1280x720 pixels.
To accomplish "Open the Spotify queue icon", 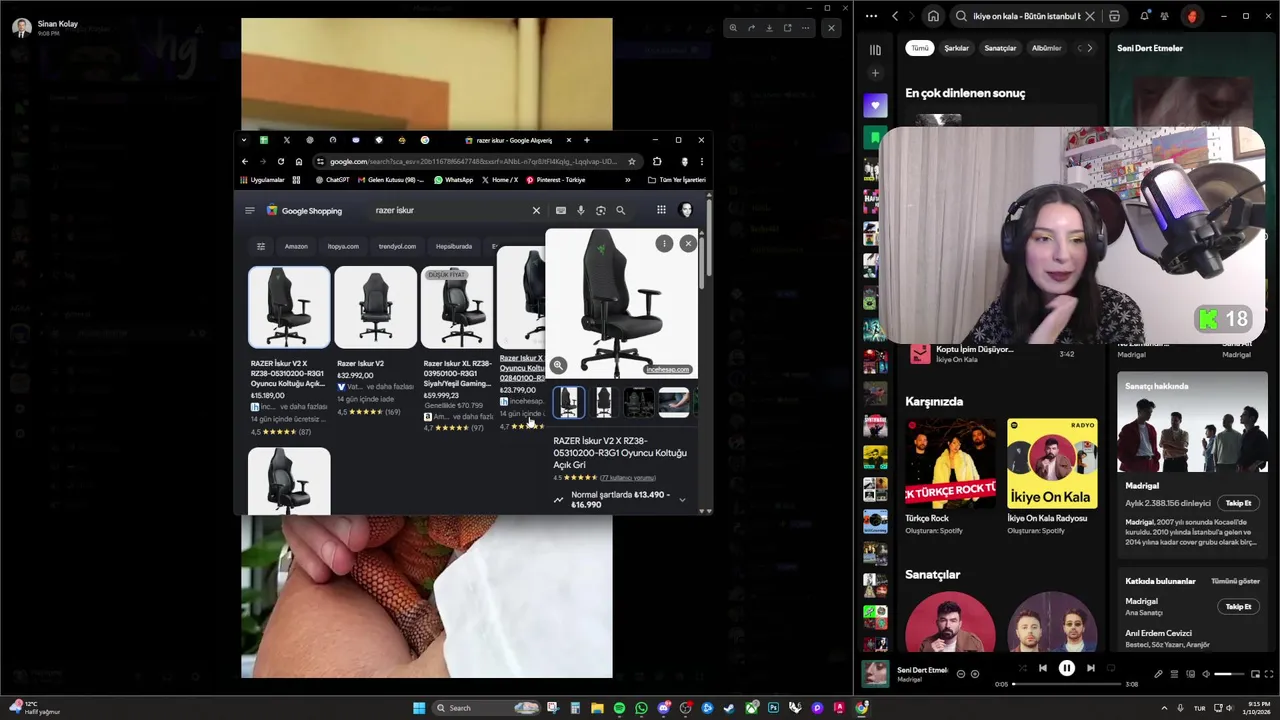I will click(x=1174, y=674).
